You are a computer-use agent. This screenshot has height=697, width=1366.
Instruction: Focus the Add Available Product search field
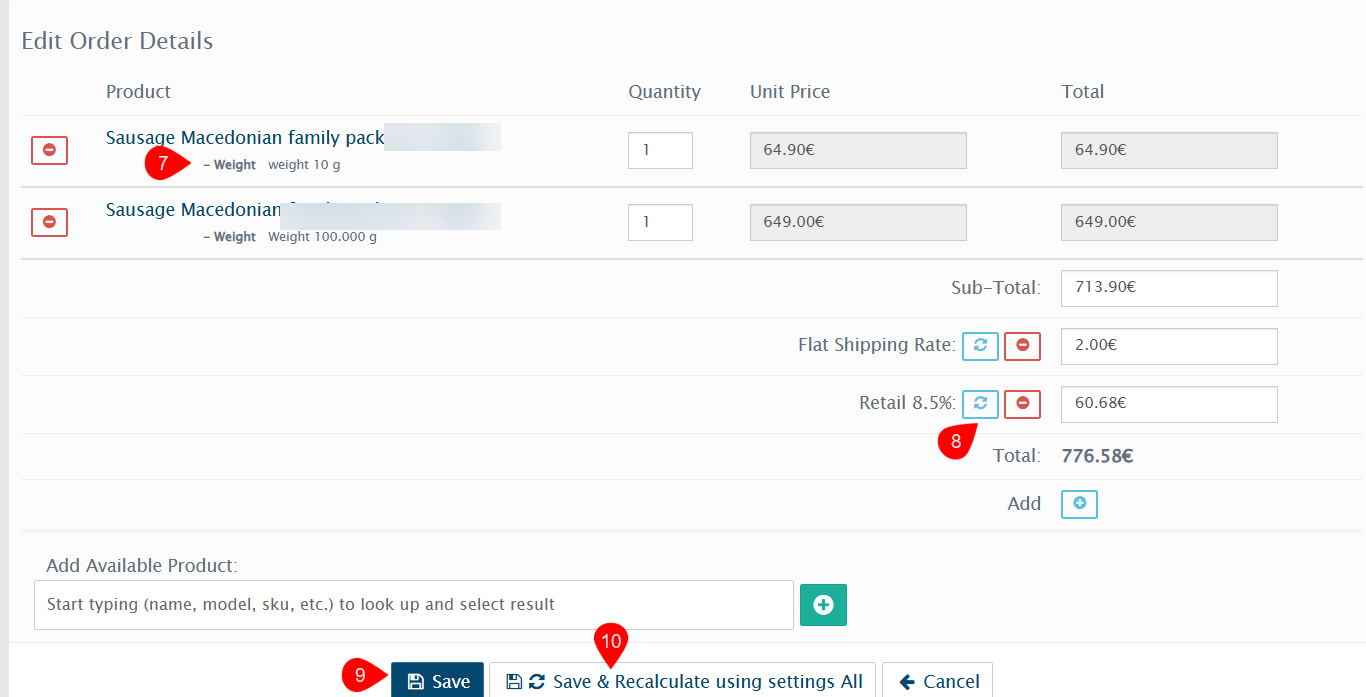413,605
